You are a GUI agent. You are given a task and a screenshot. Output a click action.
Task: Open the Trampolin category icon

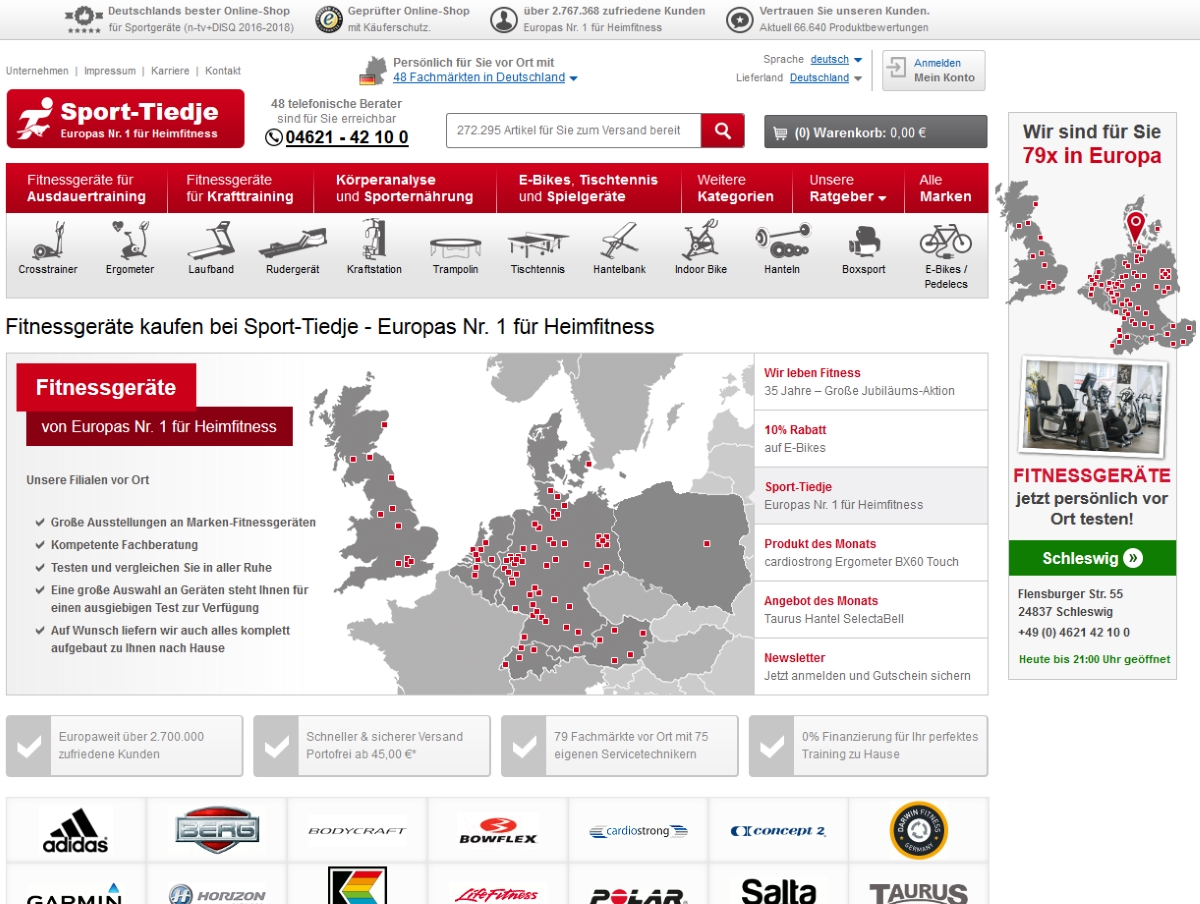coord(455,246)
